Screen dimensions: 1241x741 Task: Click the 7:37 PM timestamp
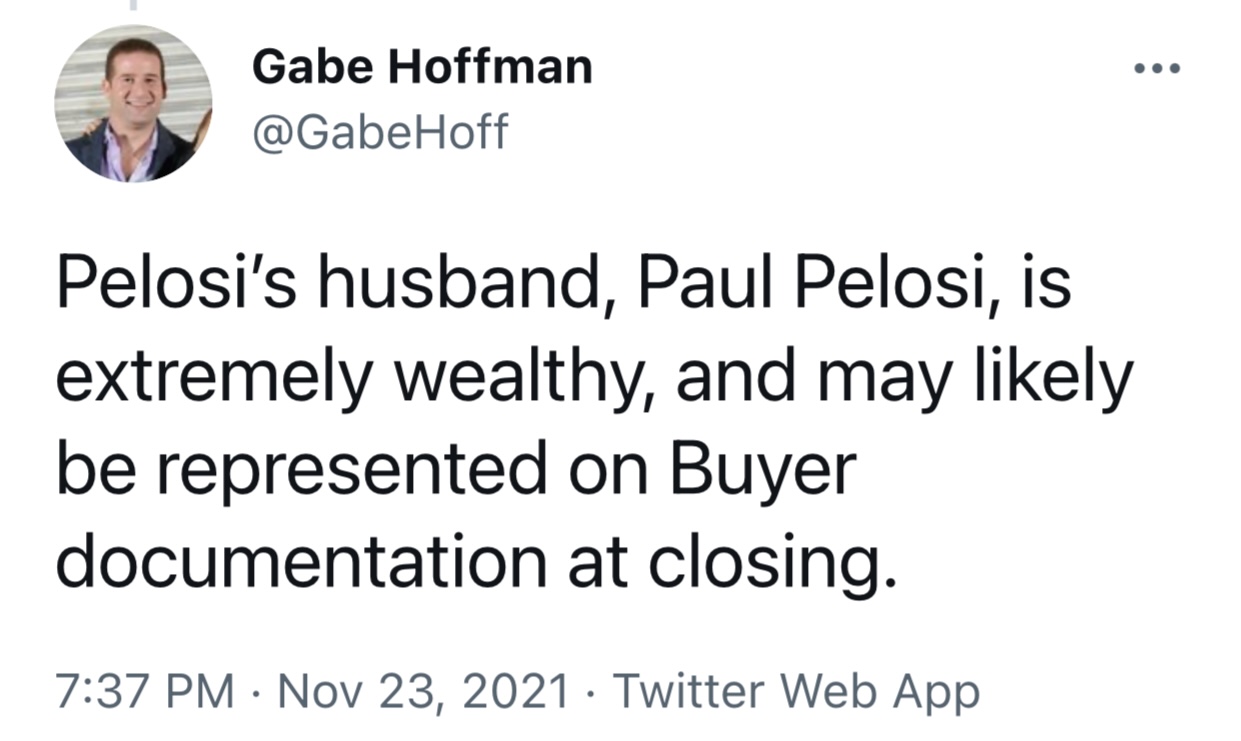coord(146,690)
